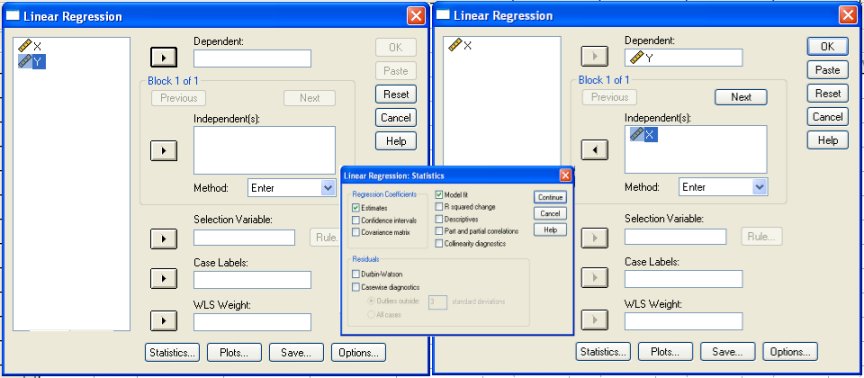Viewport: 864px width, 378px height.
Task: Click Selection Variable field in left window
Action: [244, 237]
